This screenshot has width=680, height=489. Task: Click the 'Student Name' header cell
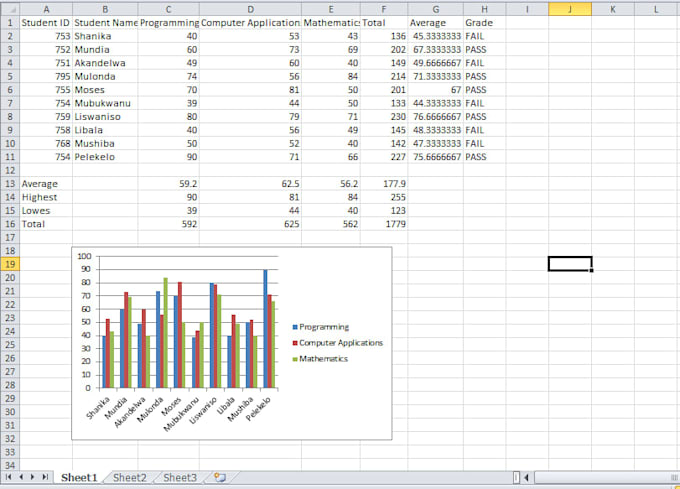coord(105,23)
